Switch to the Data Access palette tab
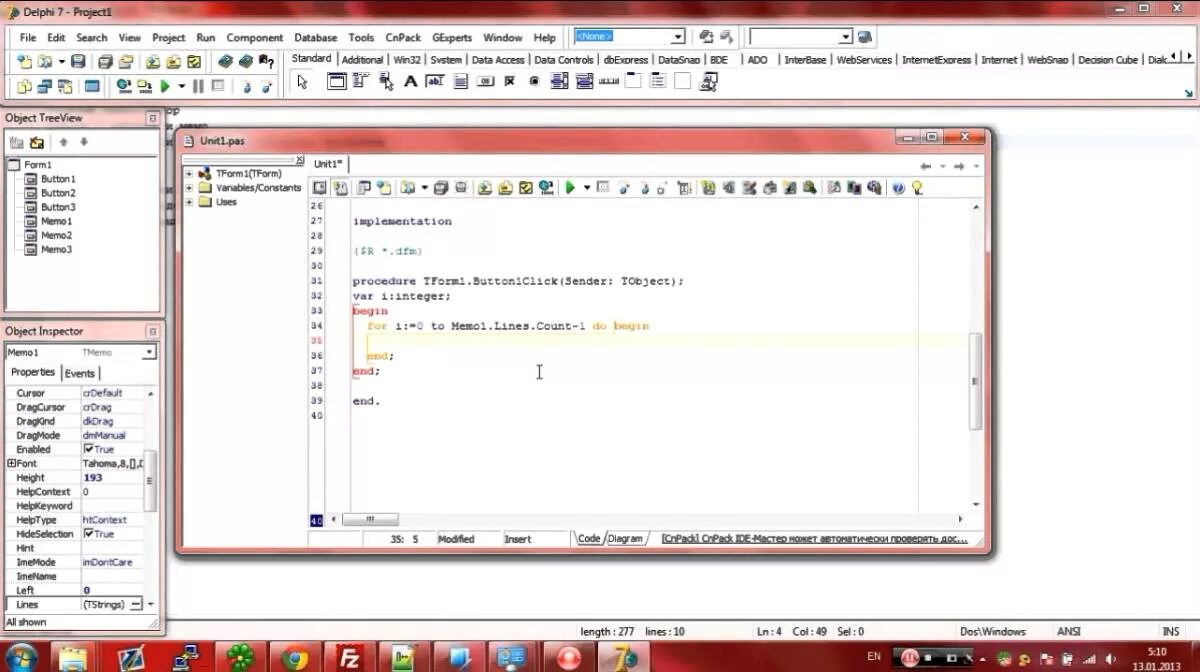The height and width of the screenshot is (672, 1200). pyautogui.click(x=497, y=59)
